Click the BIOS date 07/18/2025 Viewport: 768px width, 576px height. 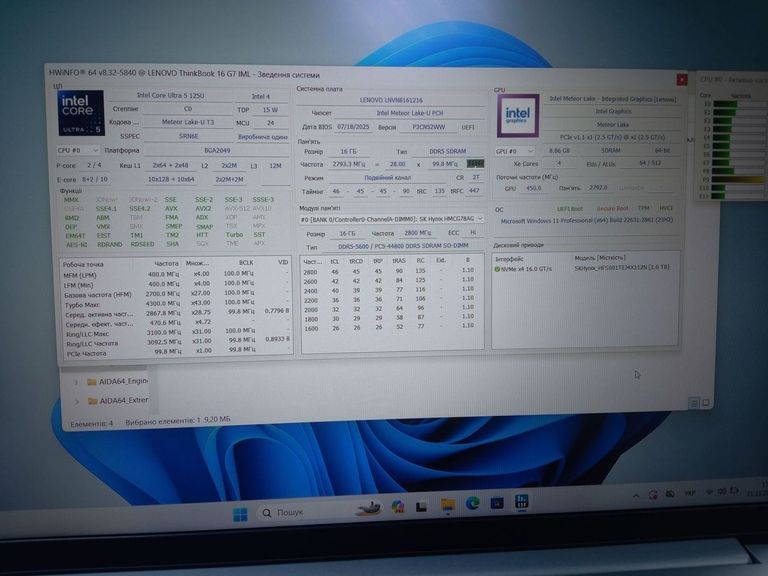pyautogui.click(x=353, y=127)
